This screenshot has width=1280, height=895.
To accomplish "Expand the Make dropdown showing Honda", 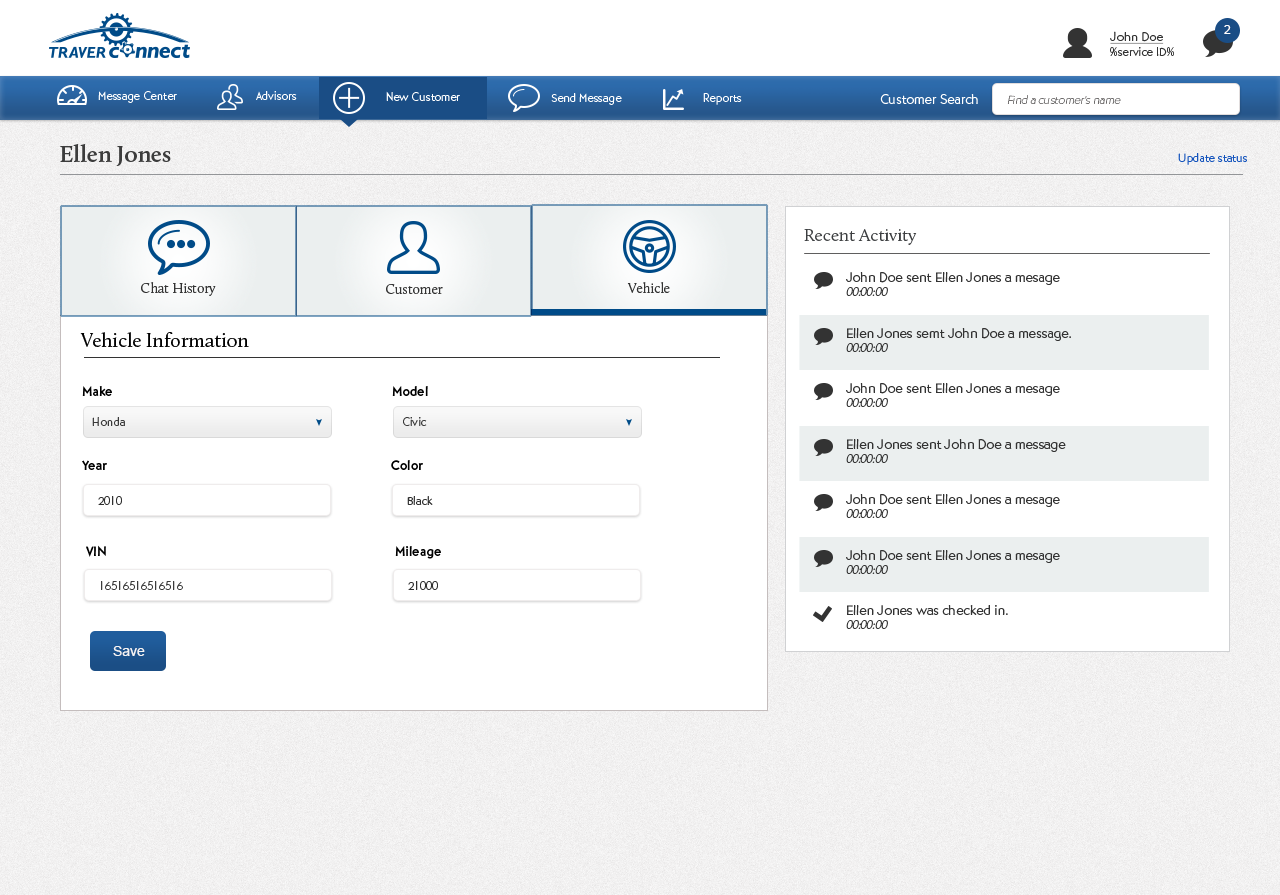I will point(207,422).
